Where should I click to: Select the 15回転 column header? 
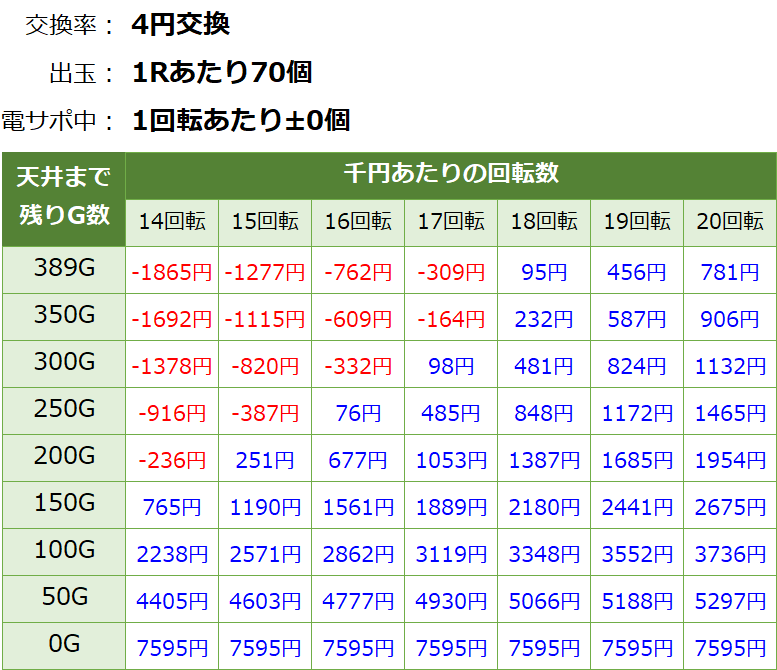[x=265, y=223]
